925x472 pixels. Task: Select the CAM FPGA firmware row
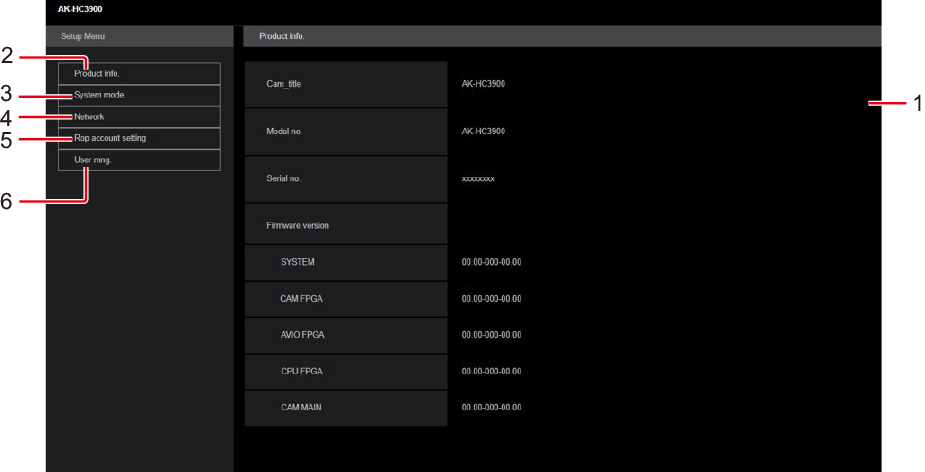click(302, 299)
